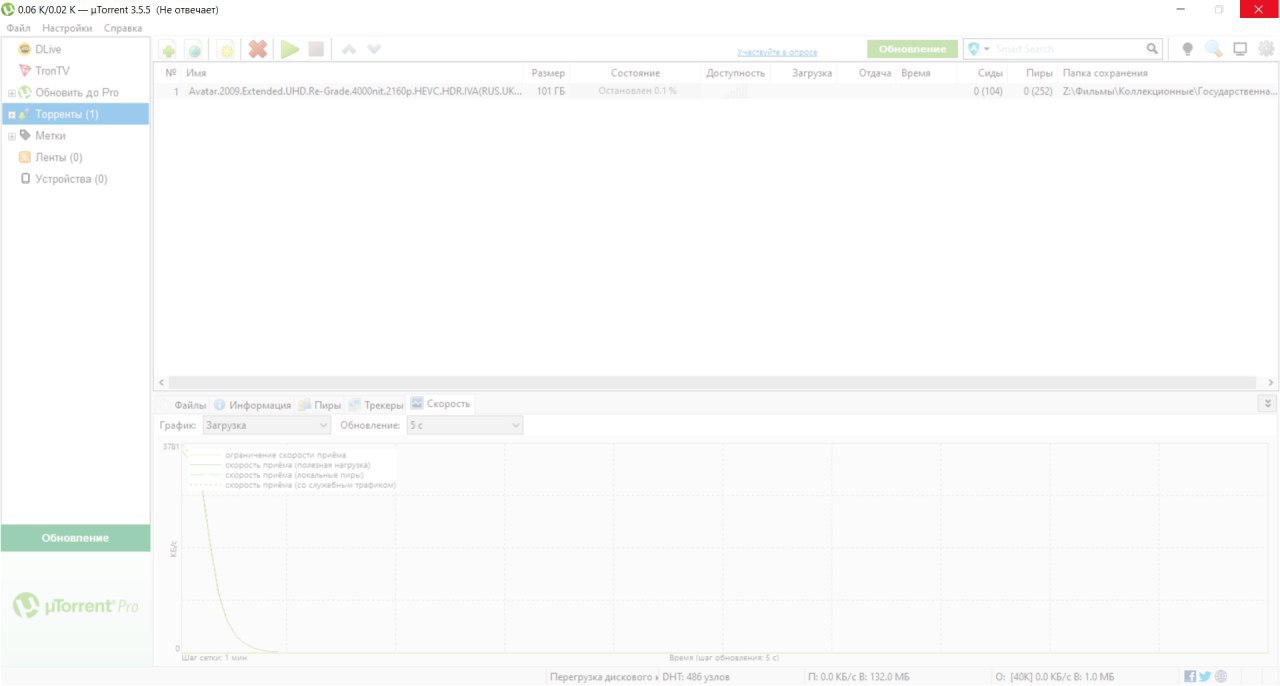Click the large magnifying glass toolbar icon
1280x686 pixels.
click(x=1213, y=49)
